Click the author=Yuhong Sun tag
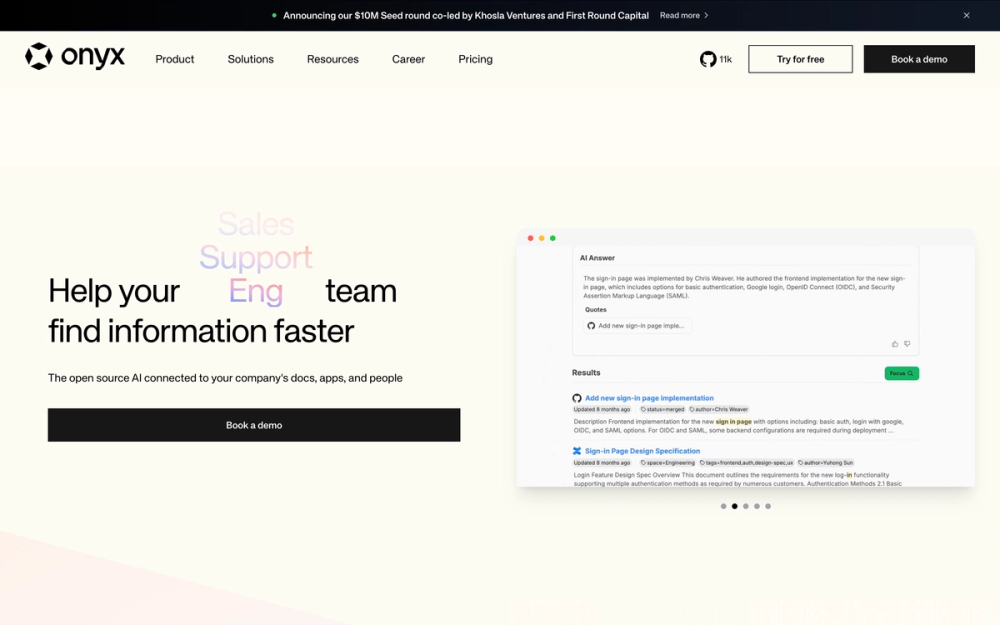Viewport: 1000px width, 625px height. (825, 463)
